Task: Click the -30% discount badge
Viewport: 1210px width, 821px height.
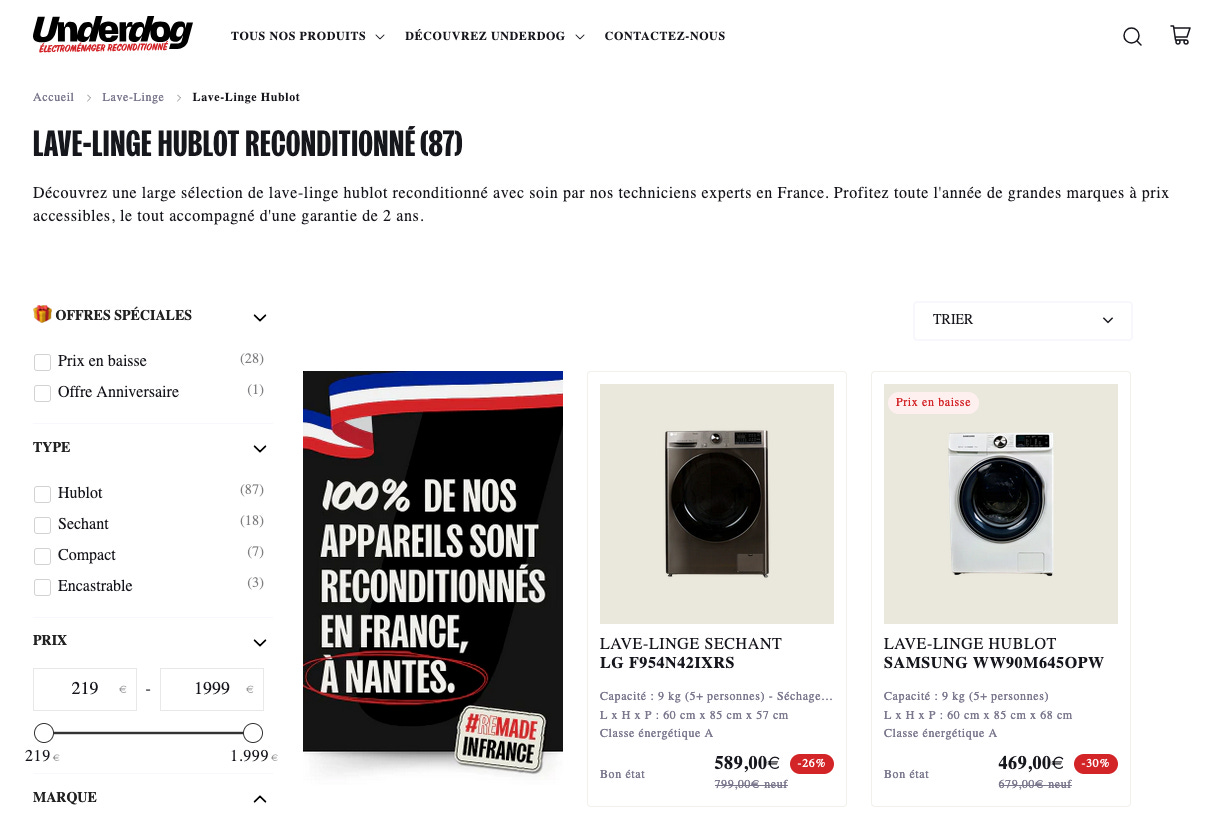Action: [x=1096, y=763]
